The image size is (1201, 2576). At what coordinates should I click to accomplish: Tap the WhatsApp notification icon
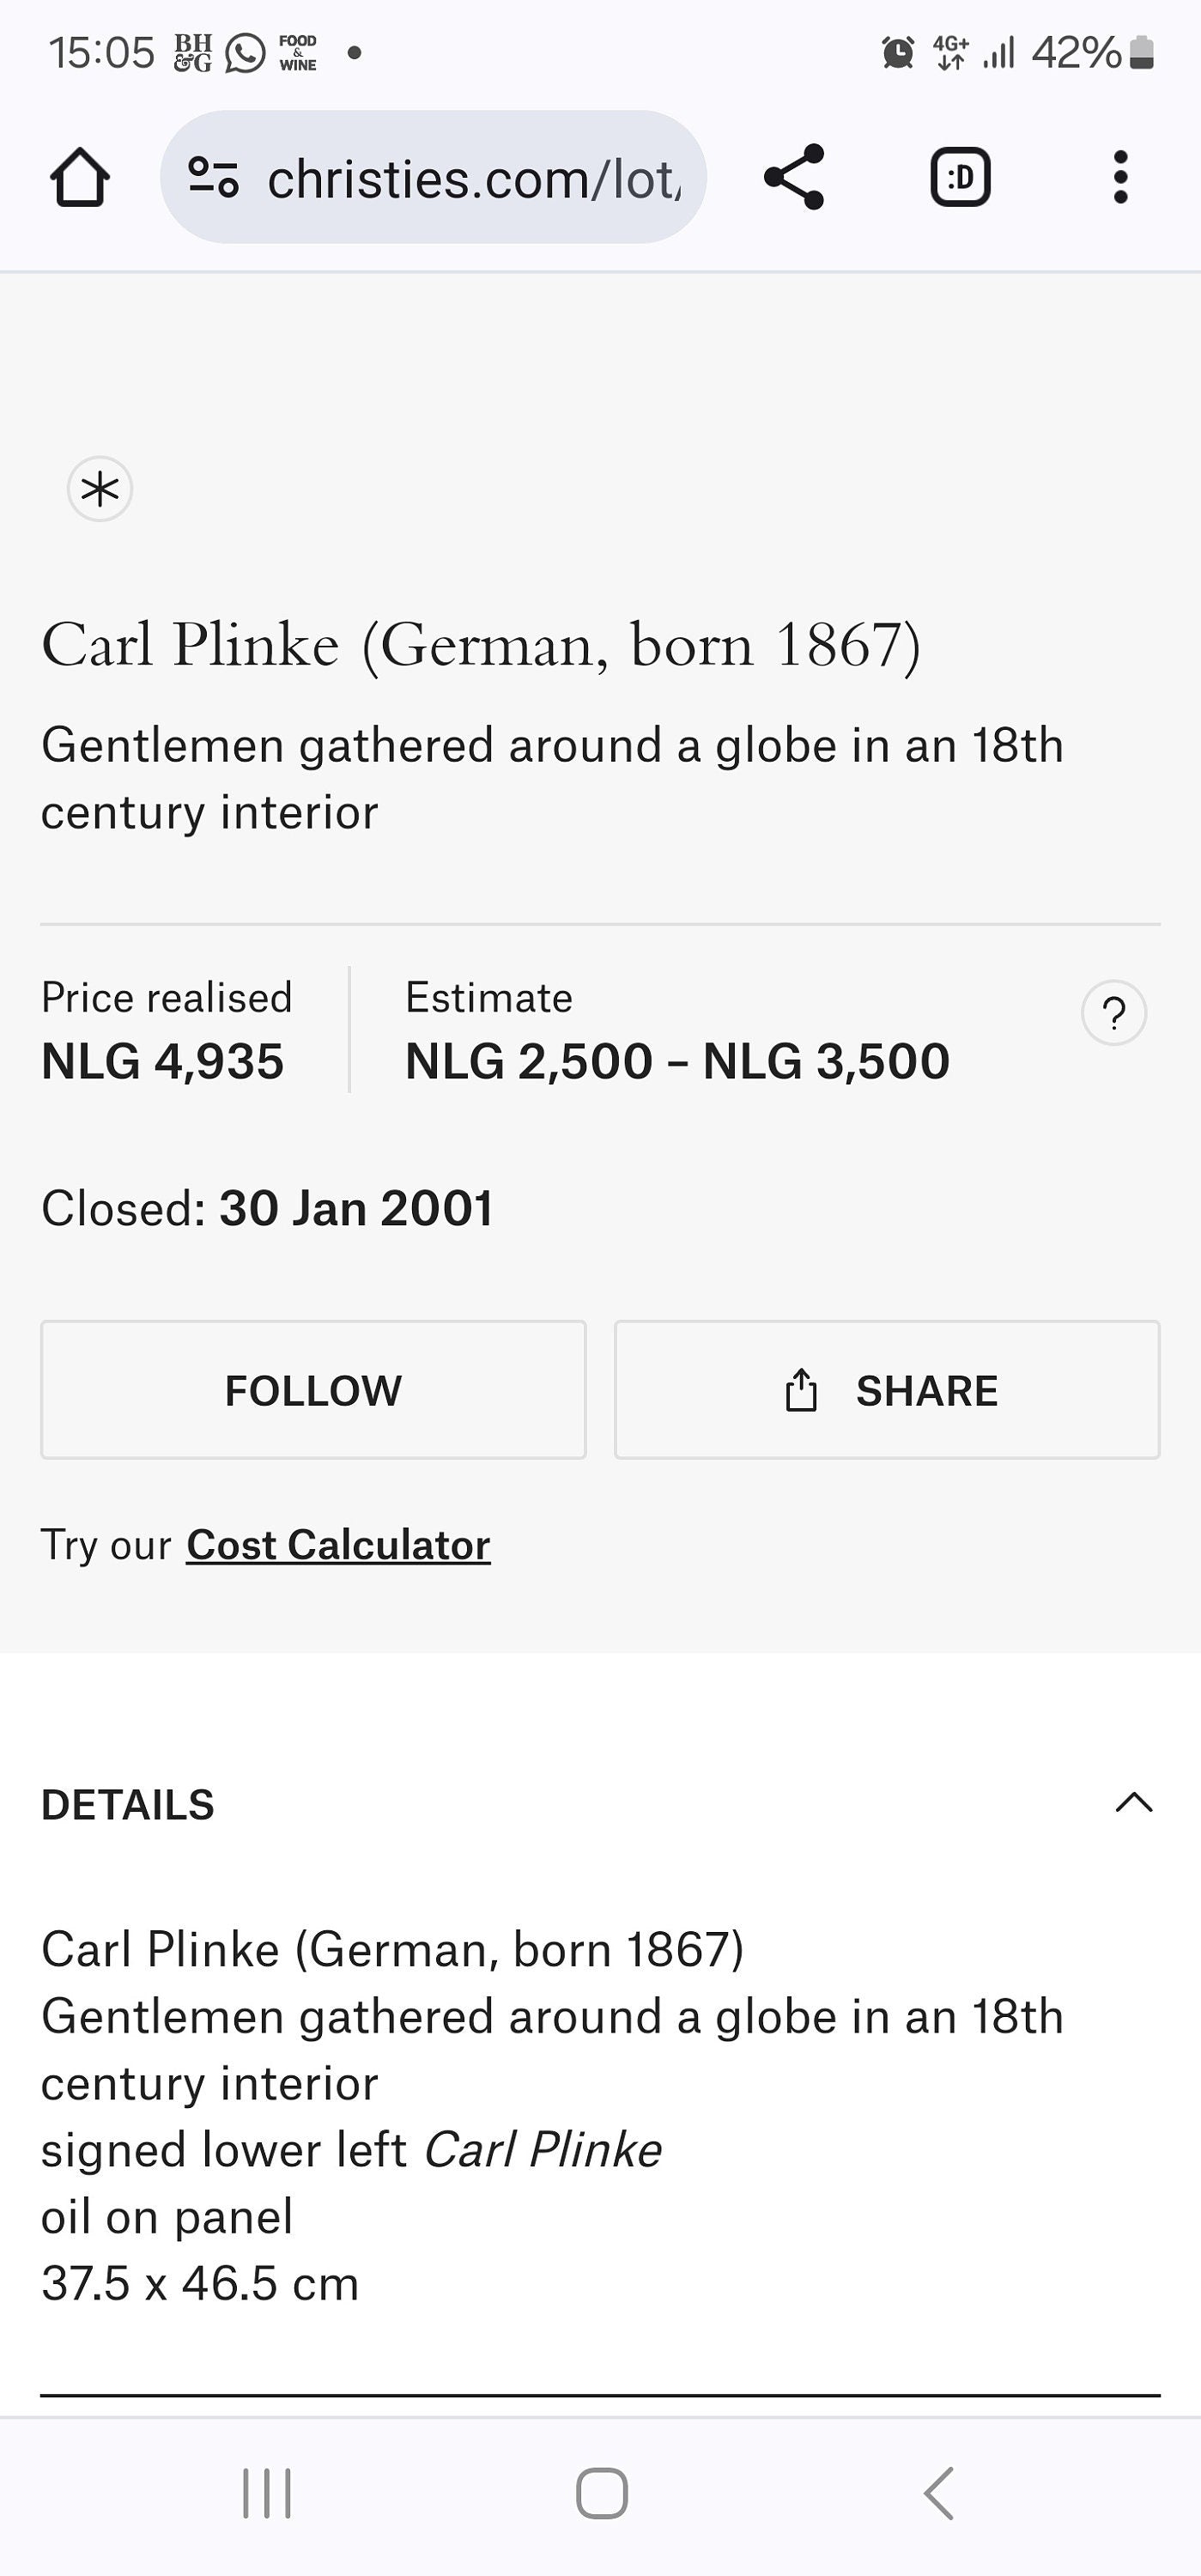(x=245, y=53)
